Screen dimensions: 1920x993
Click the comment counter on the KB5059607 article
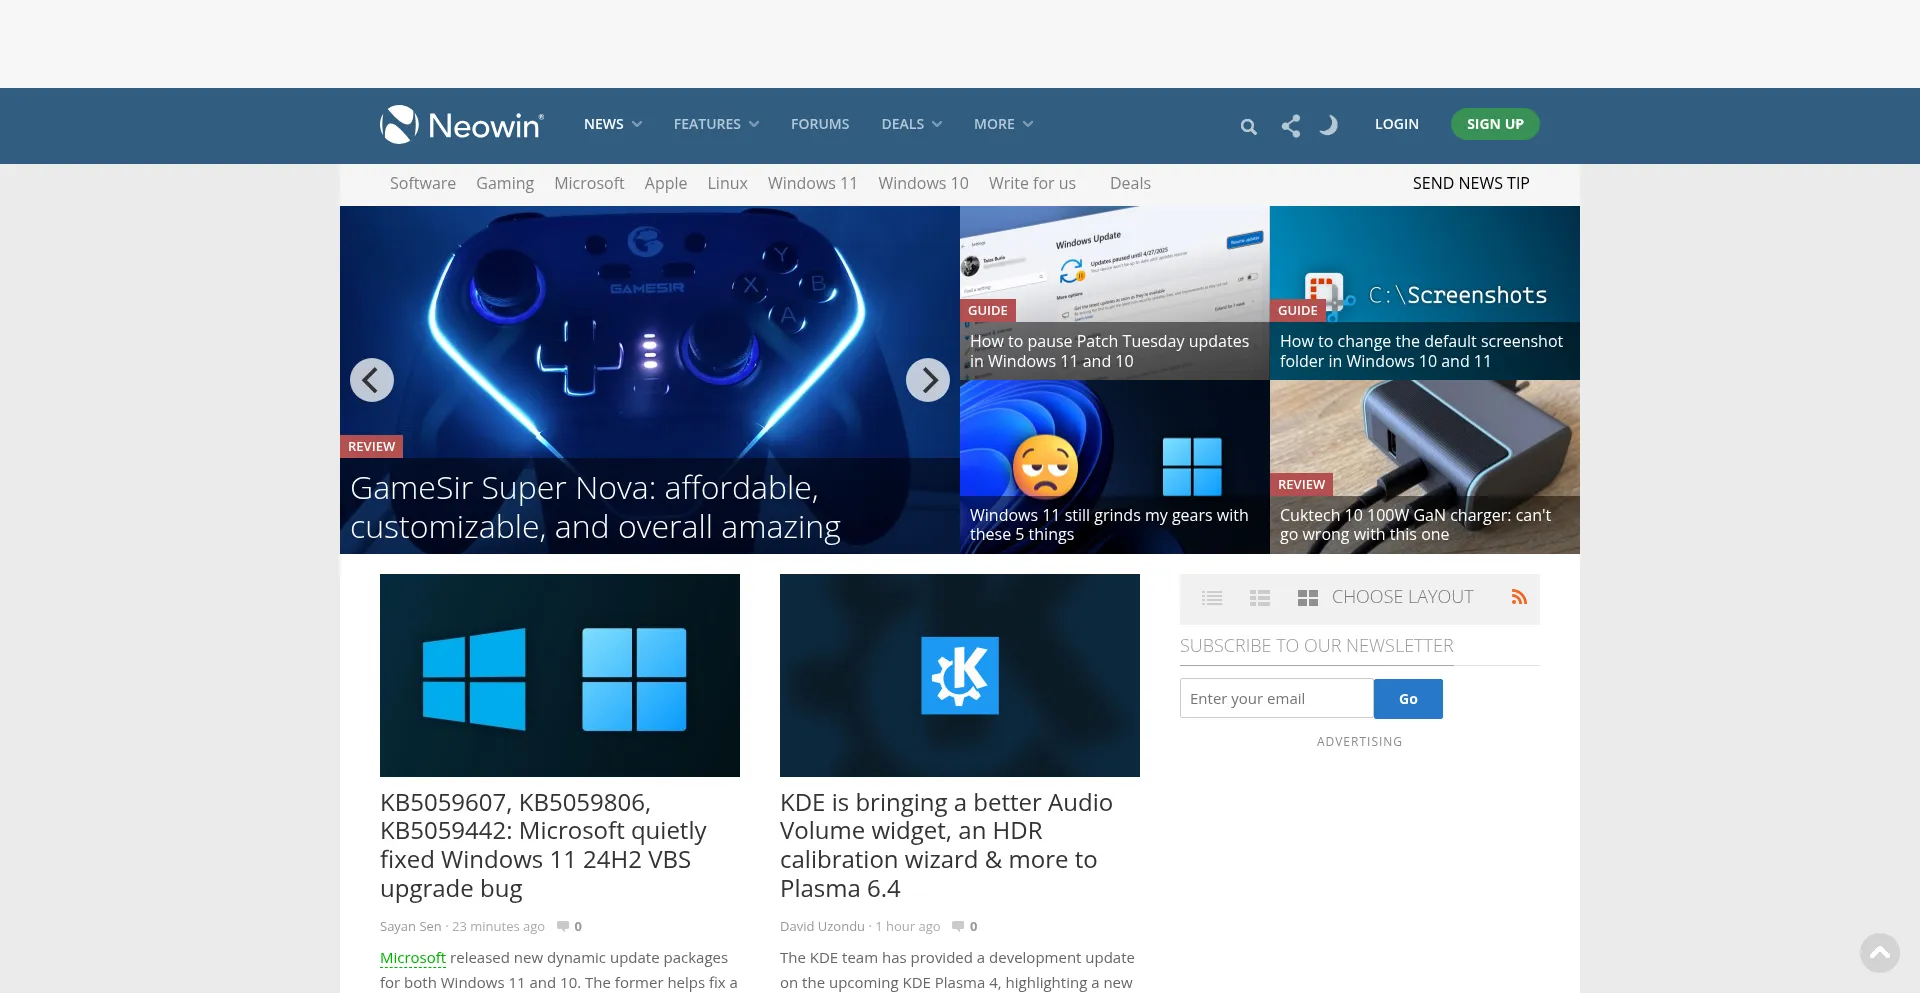tap(569, 926)
